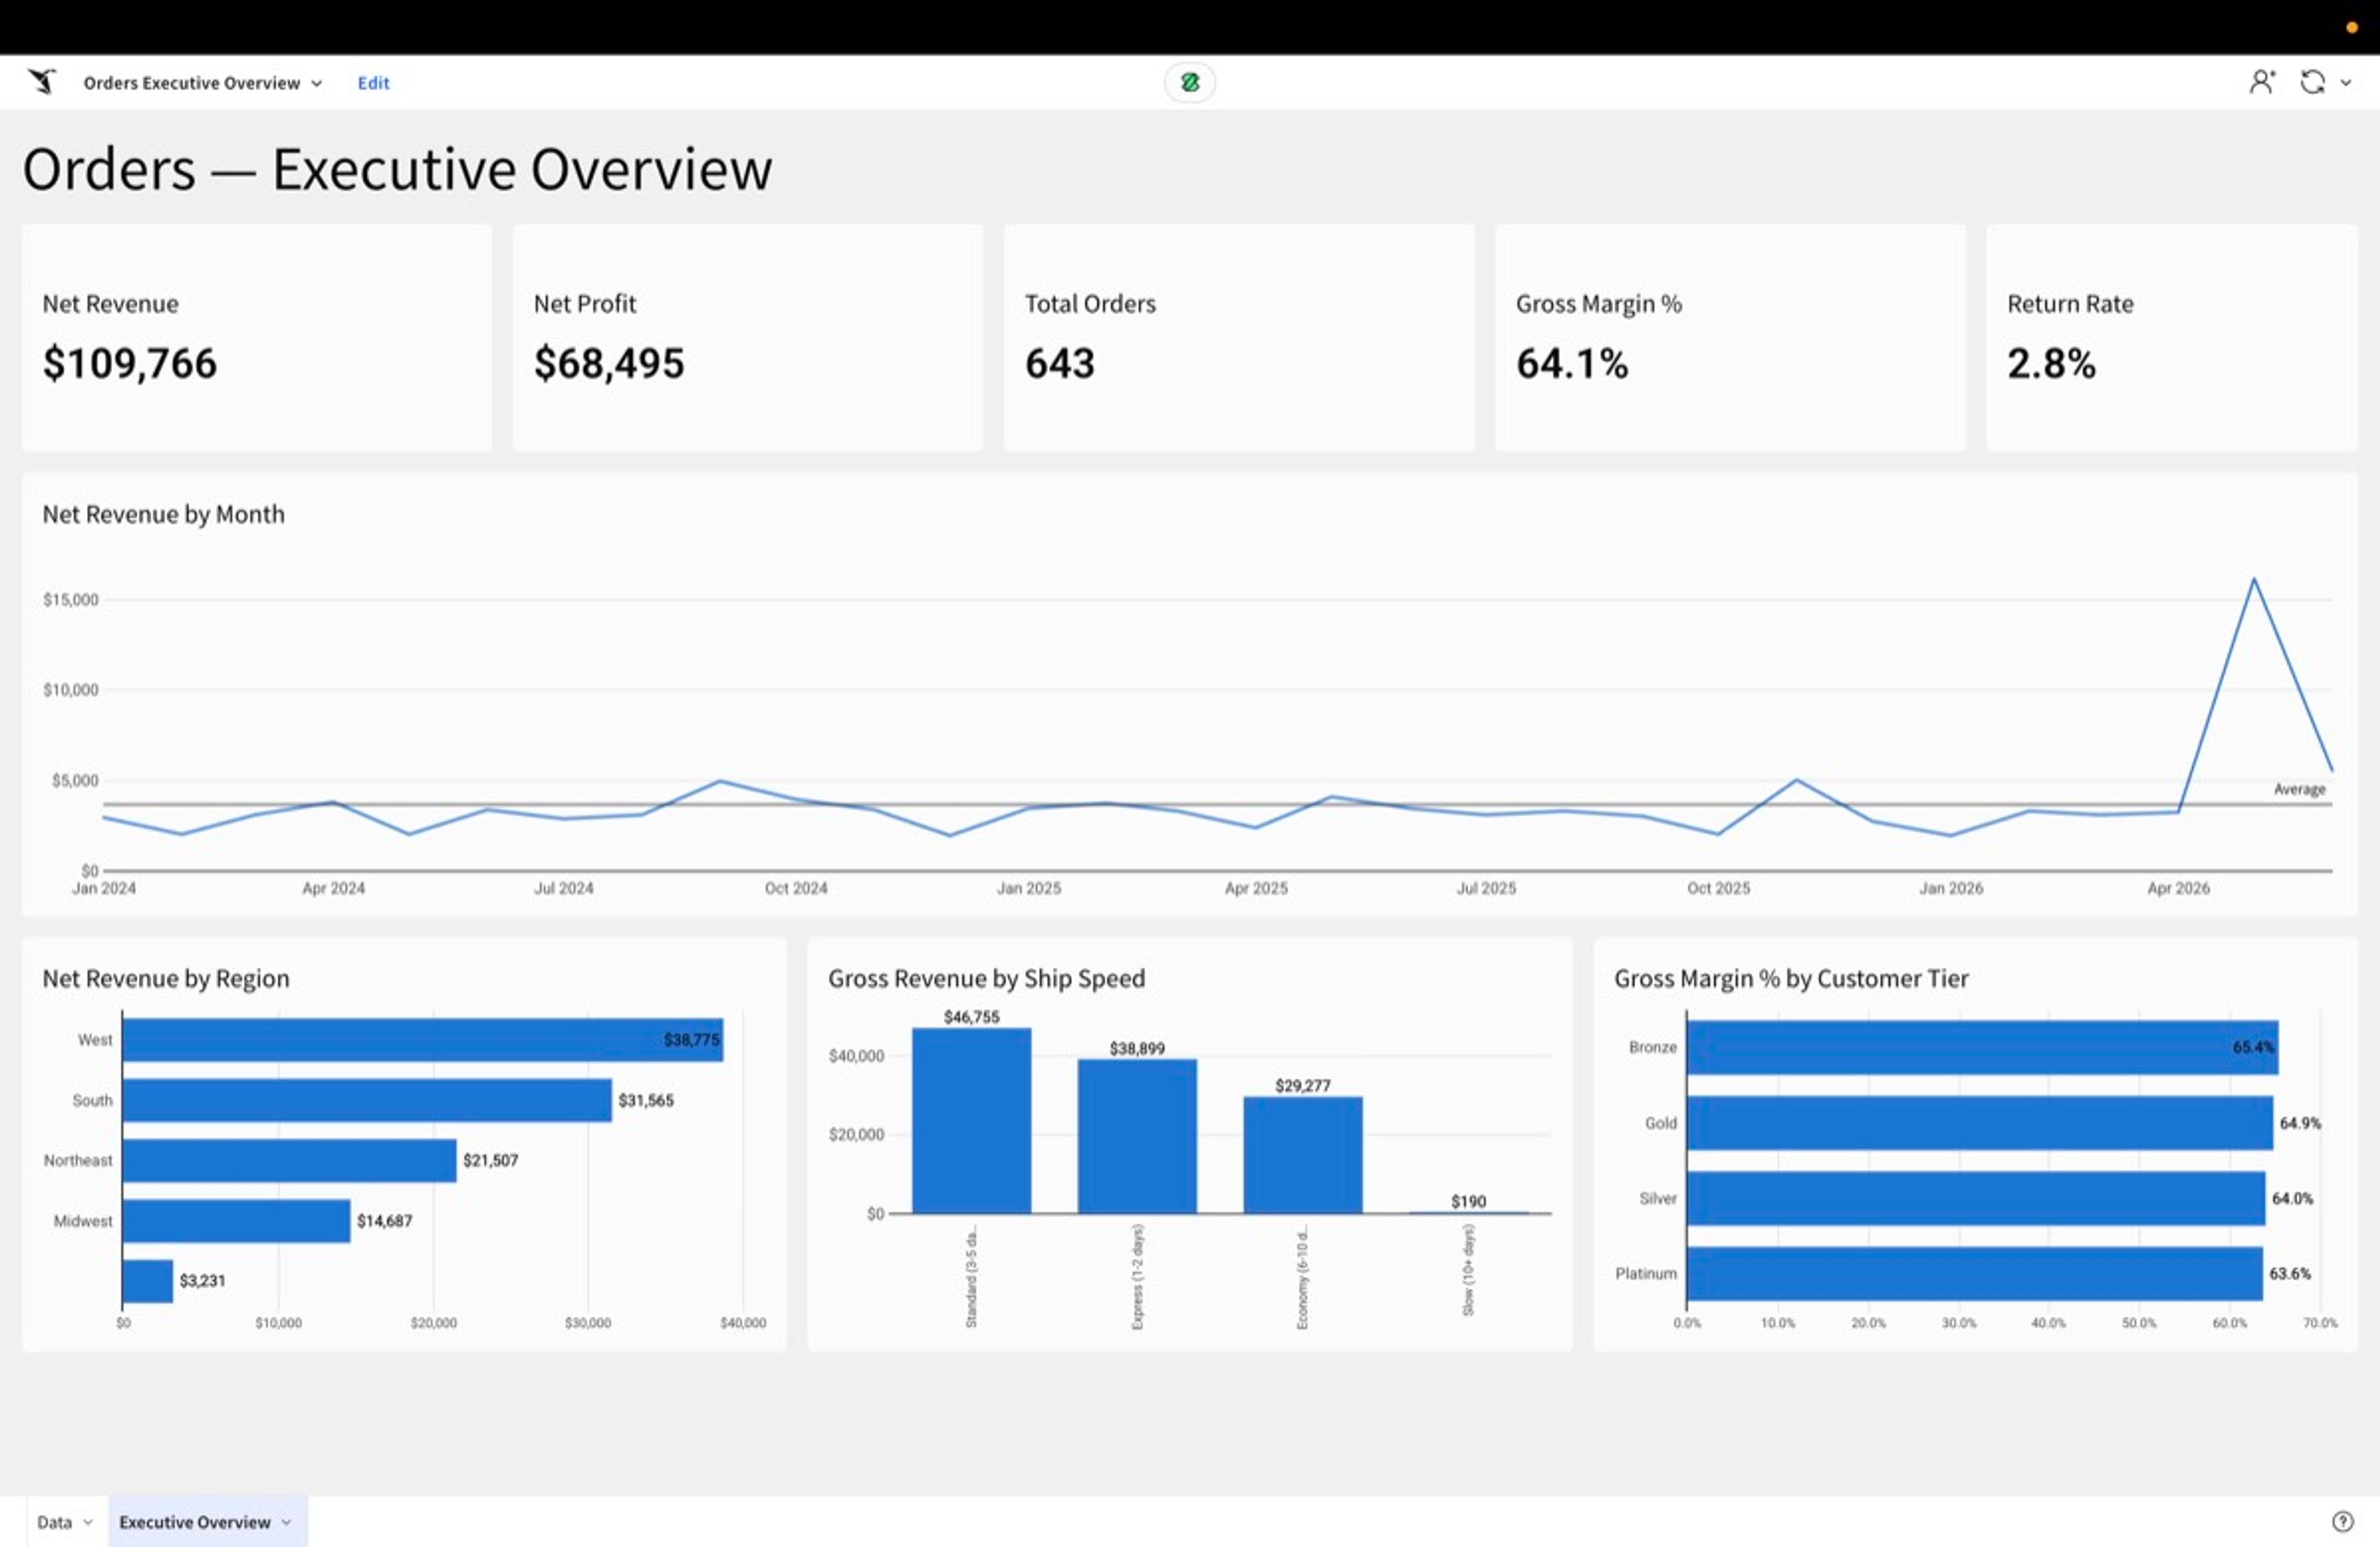Click the Net Profit value $68,495
The image size is (2380, 1547).
click(x=609, y=363)
